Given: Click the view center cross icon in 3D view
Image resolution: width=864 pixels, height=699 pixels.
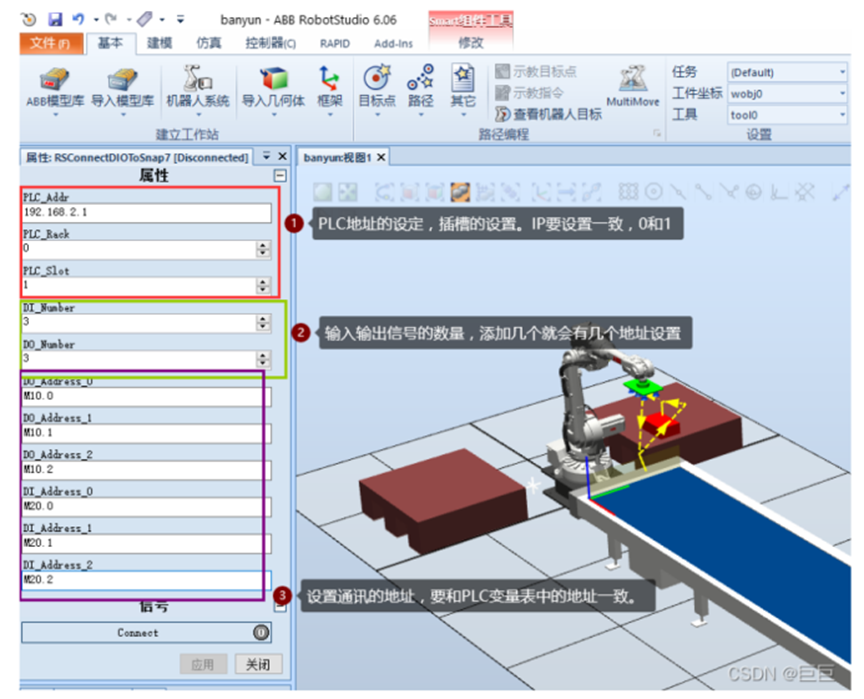Looking at the screenshot, I should pos(348,192).
